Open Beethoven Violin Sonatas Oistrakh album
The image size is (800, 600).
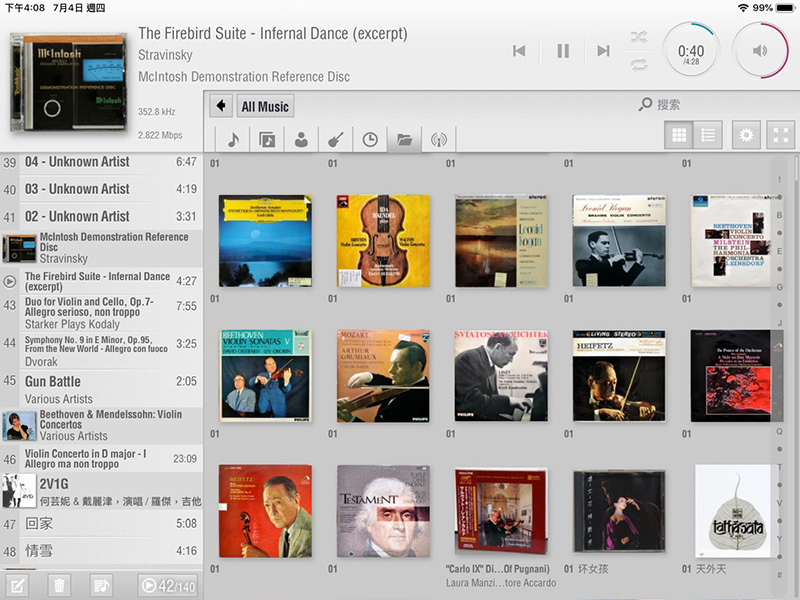point(265,376)
